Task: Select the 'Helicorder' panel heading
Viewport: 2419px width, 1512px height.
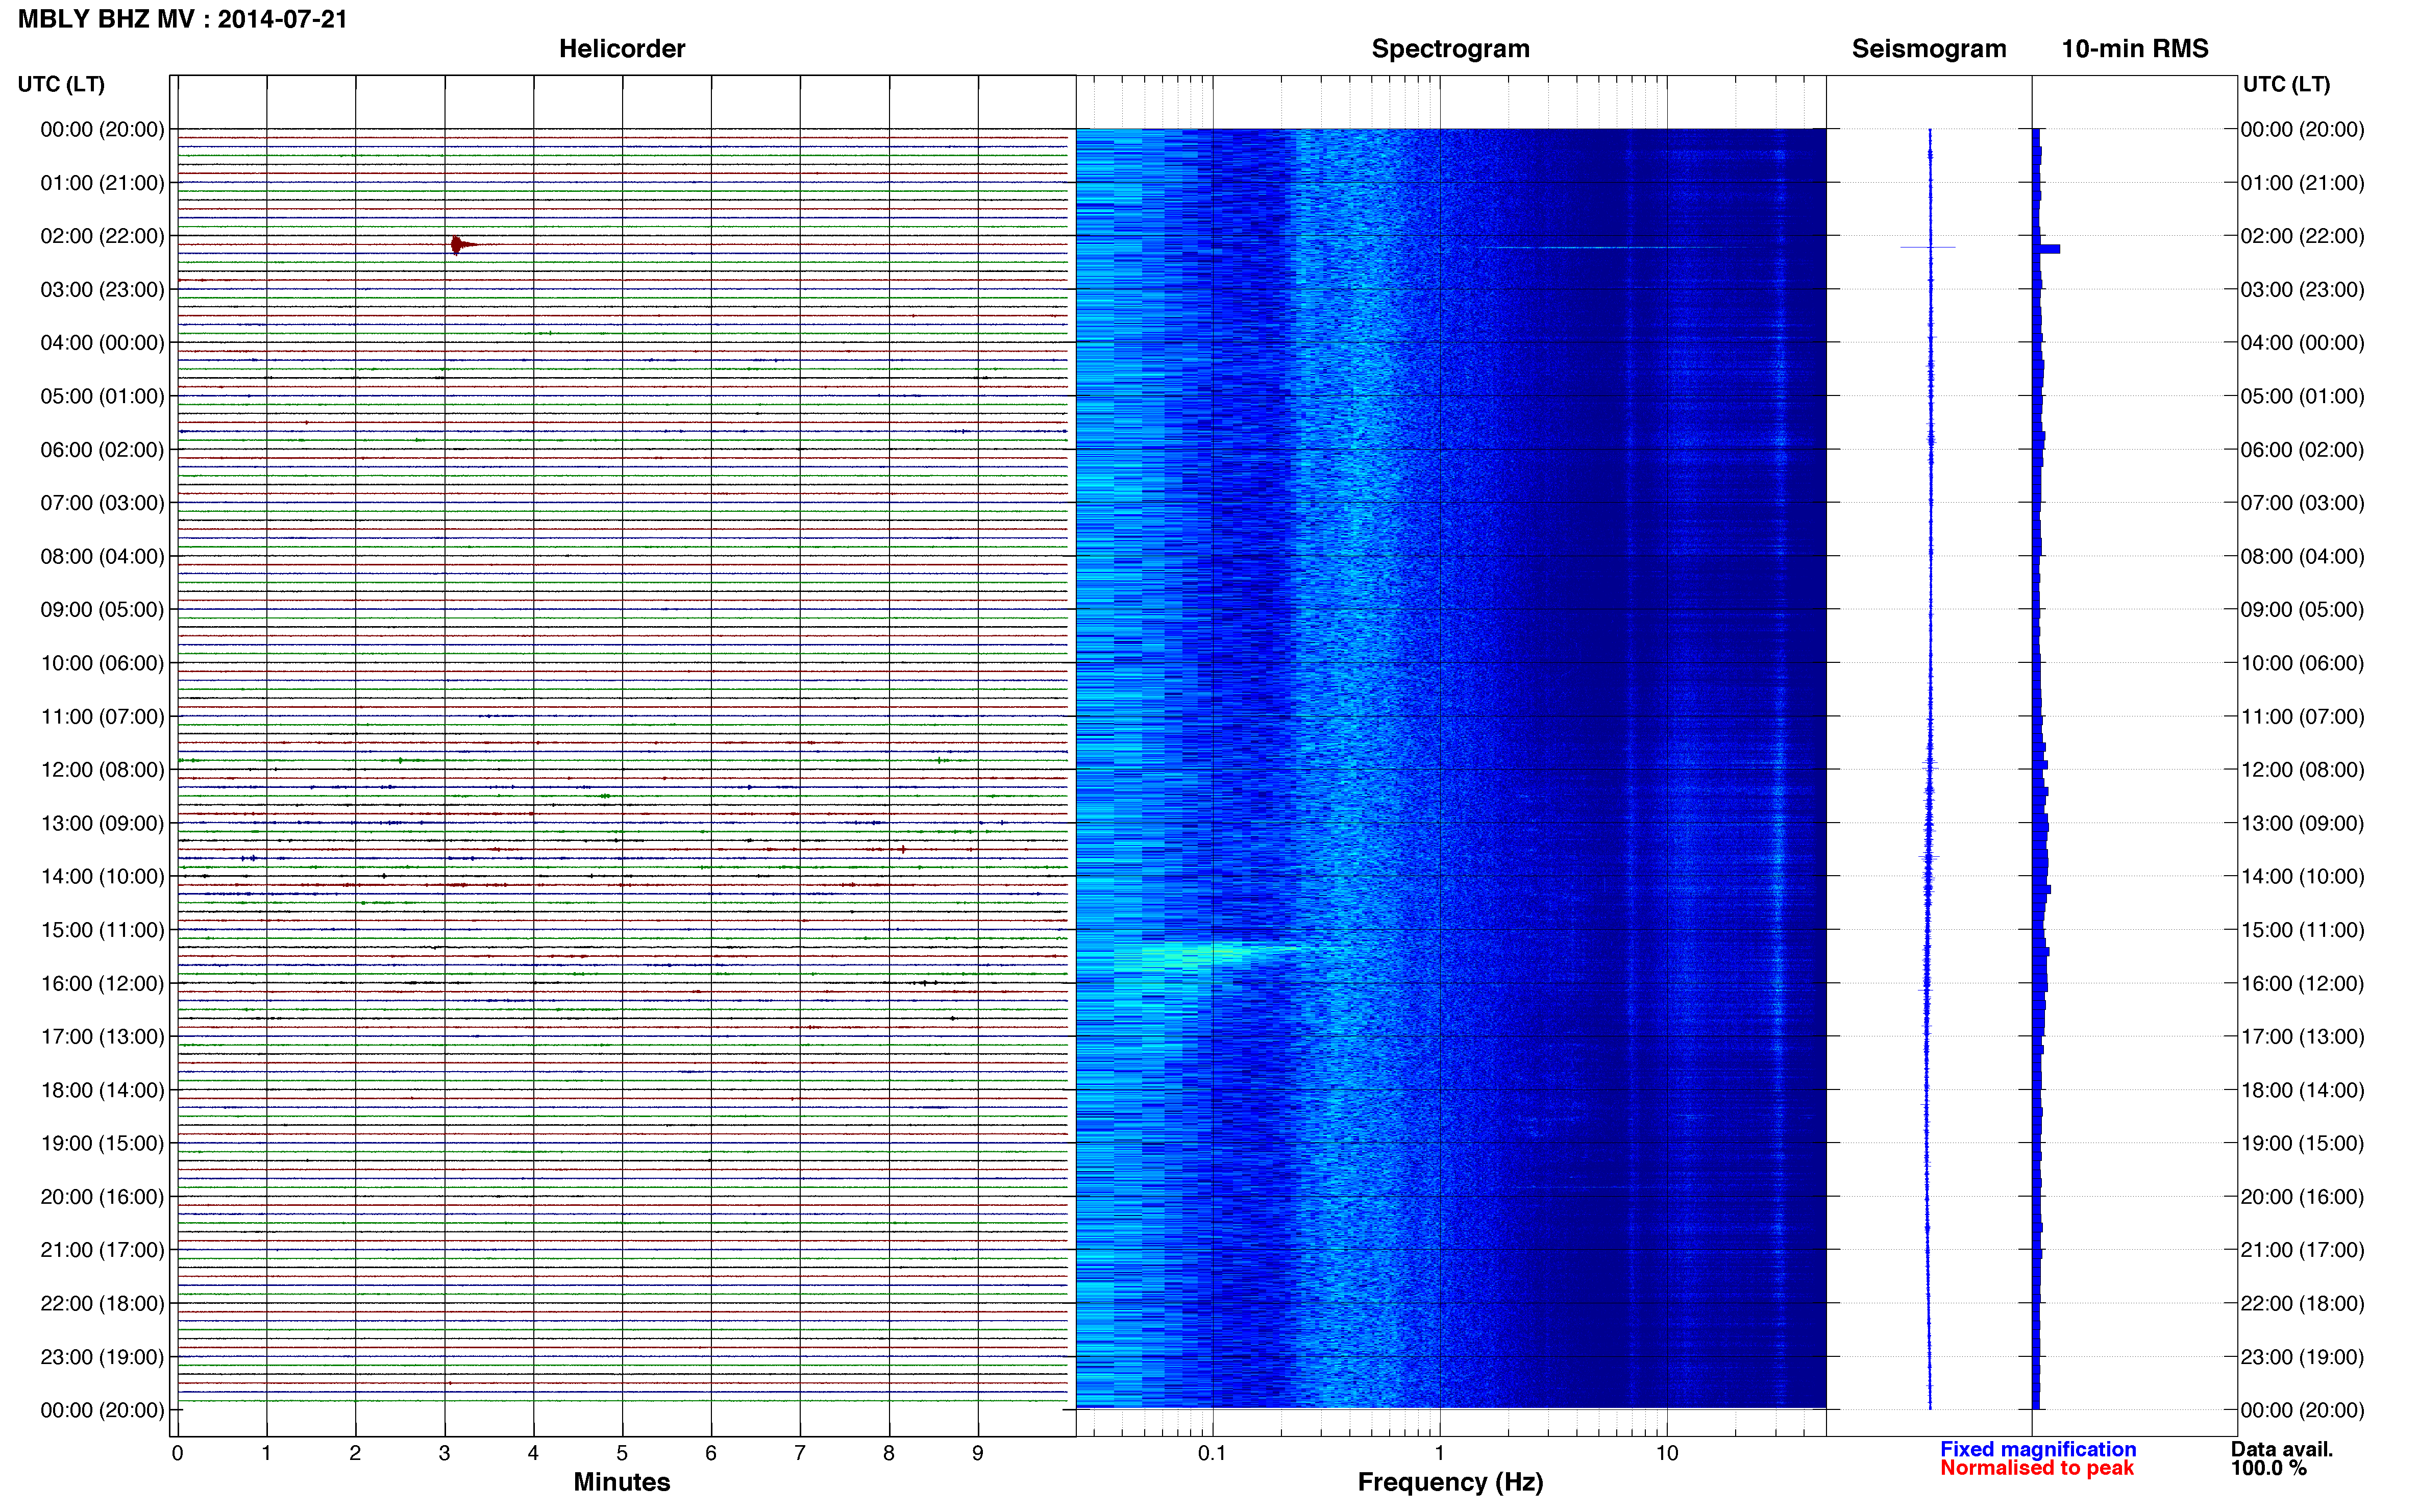Action: [x=622, y=49]
